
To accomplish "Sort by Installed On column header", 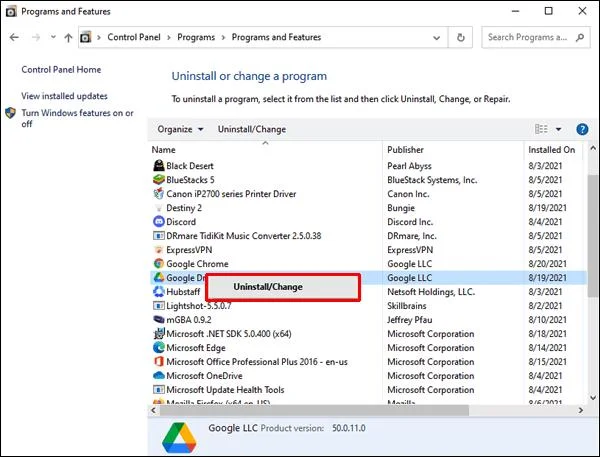I will (x=551, y=150).
